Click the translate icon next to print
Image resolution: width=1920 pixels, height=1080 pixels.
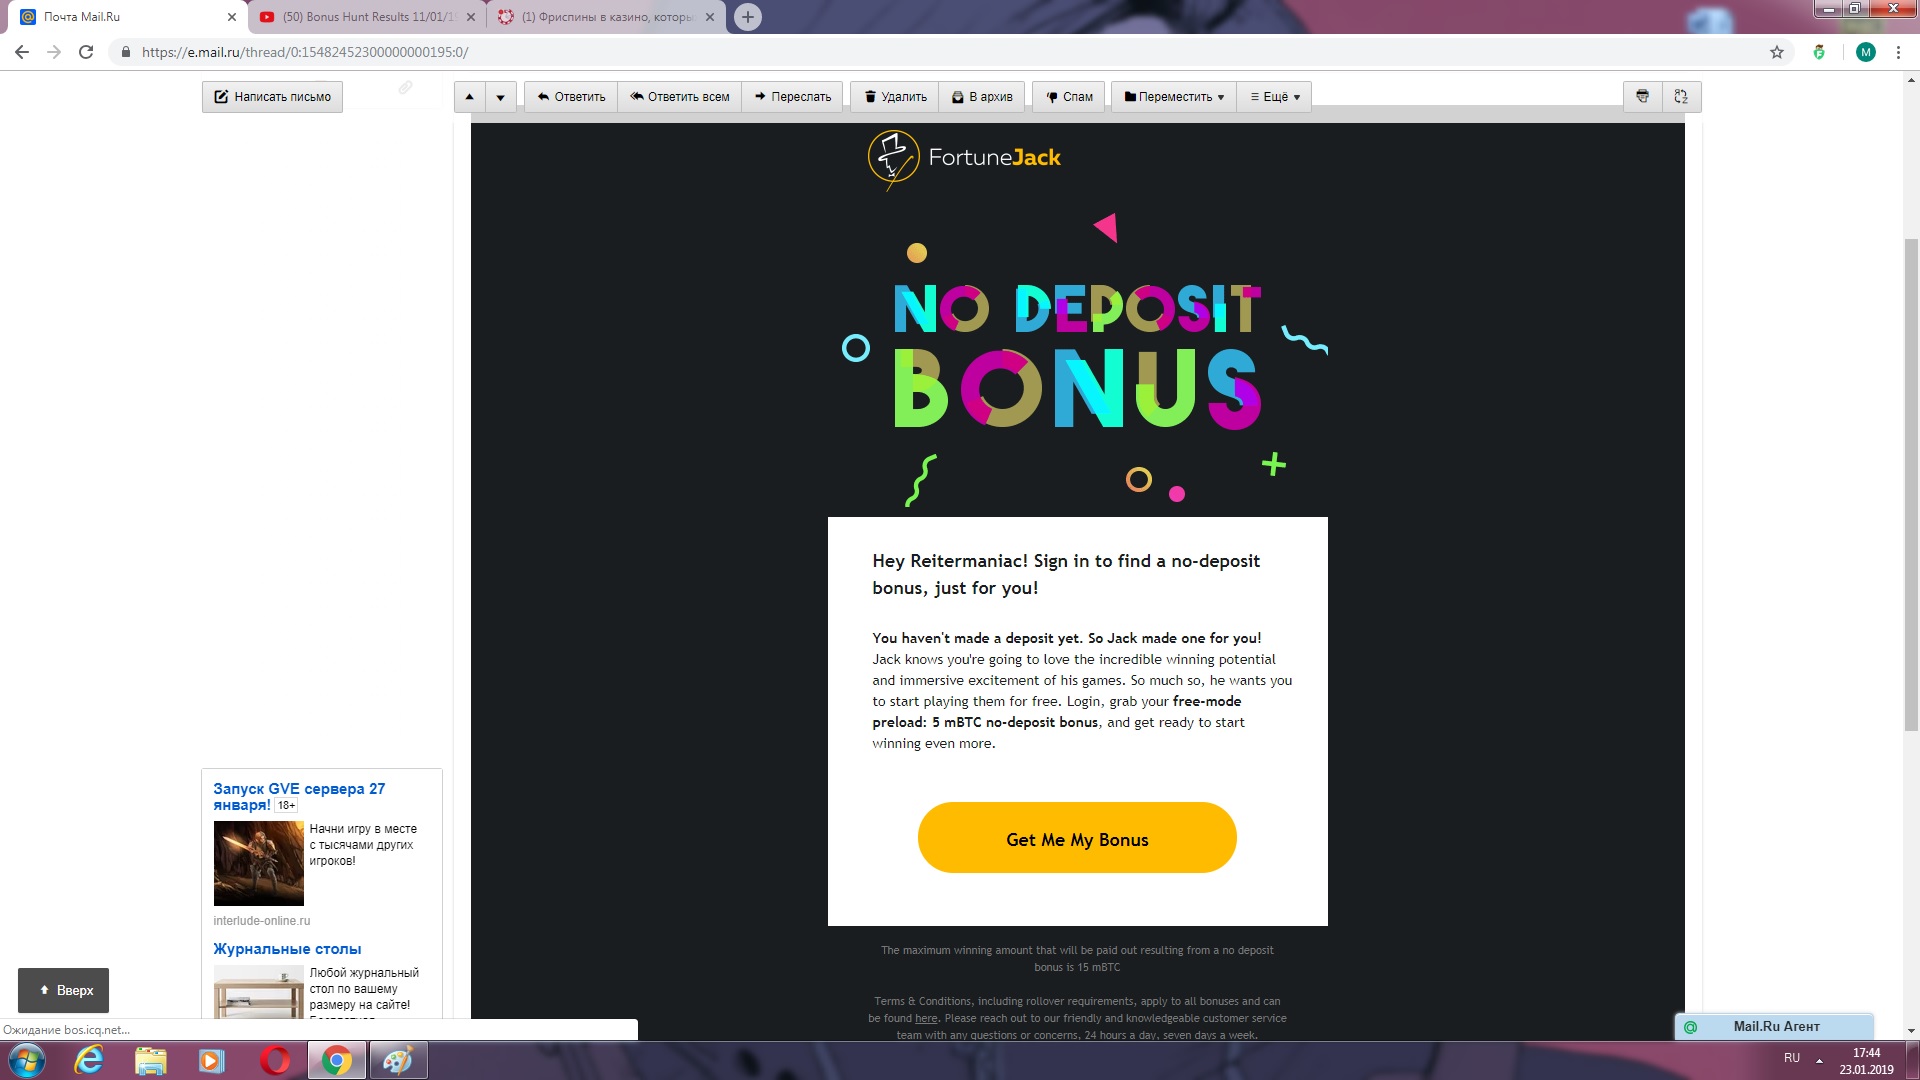[1681, 97]
